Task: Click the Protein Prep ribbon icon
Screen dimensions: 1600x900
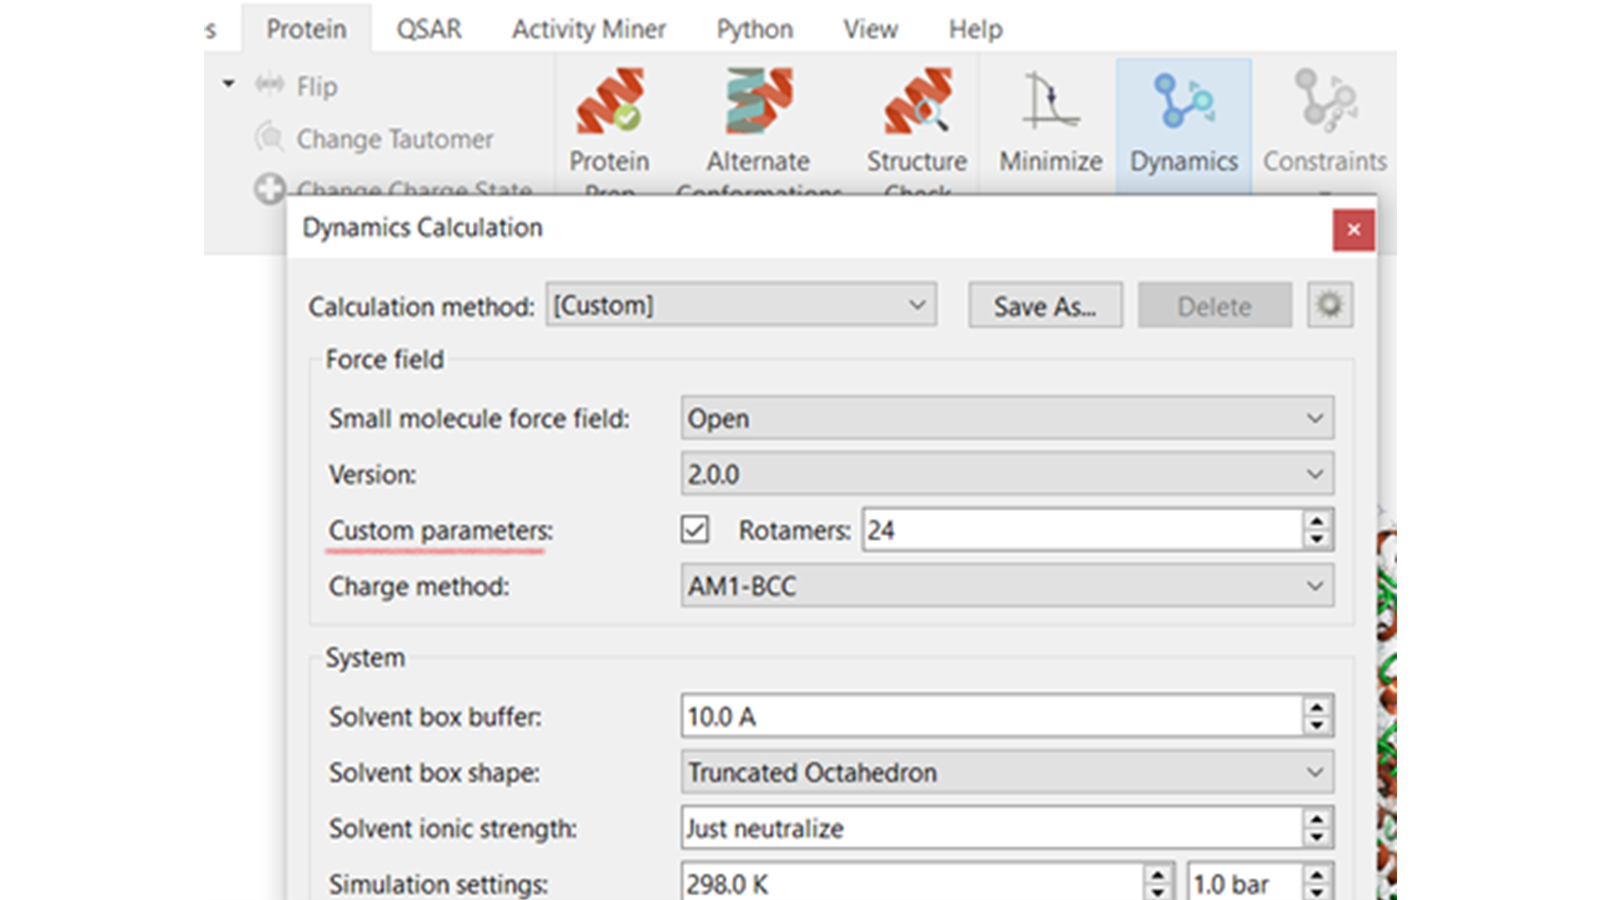Action: pyautogui.click(x=609, y=102)
